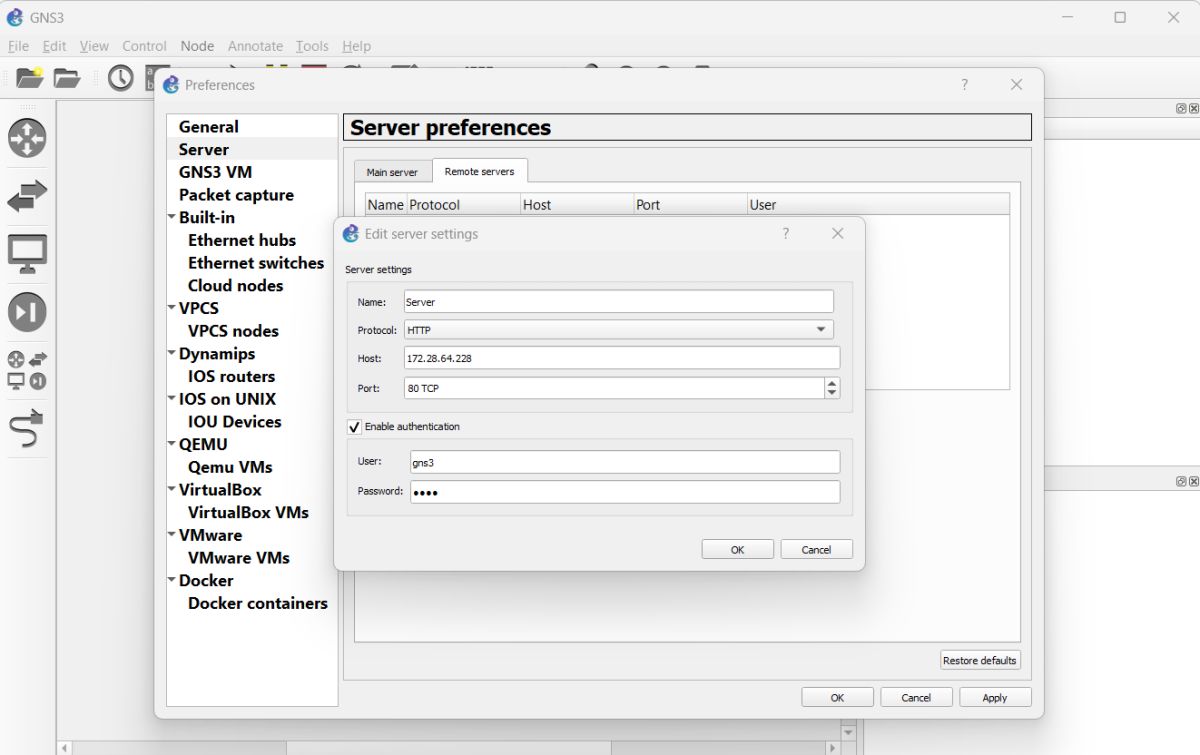
Task: Open the Edit menu
Action: click(x=54, y=46)
